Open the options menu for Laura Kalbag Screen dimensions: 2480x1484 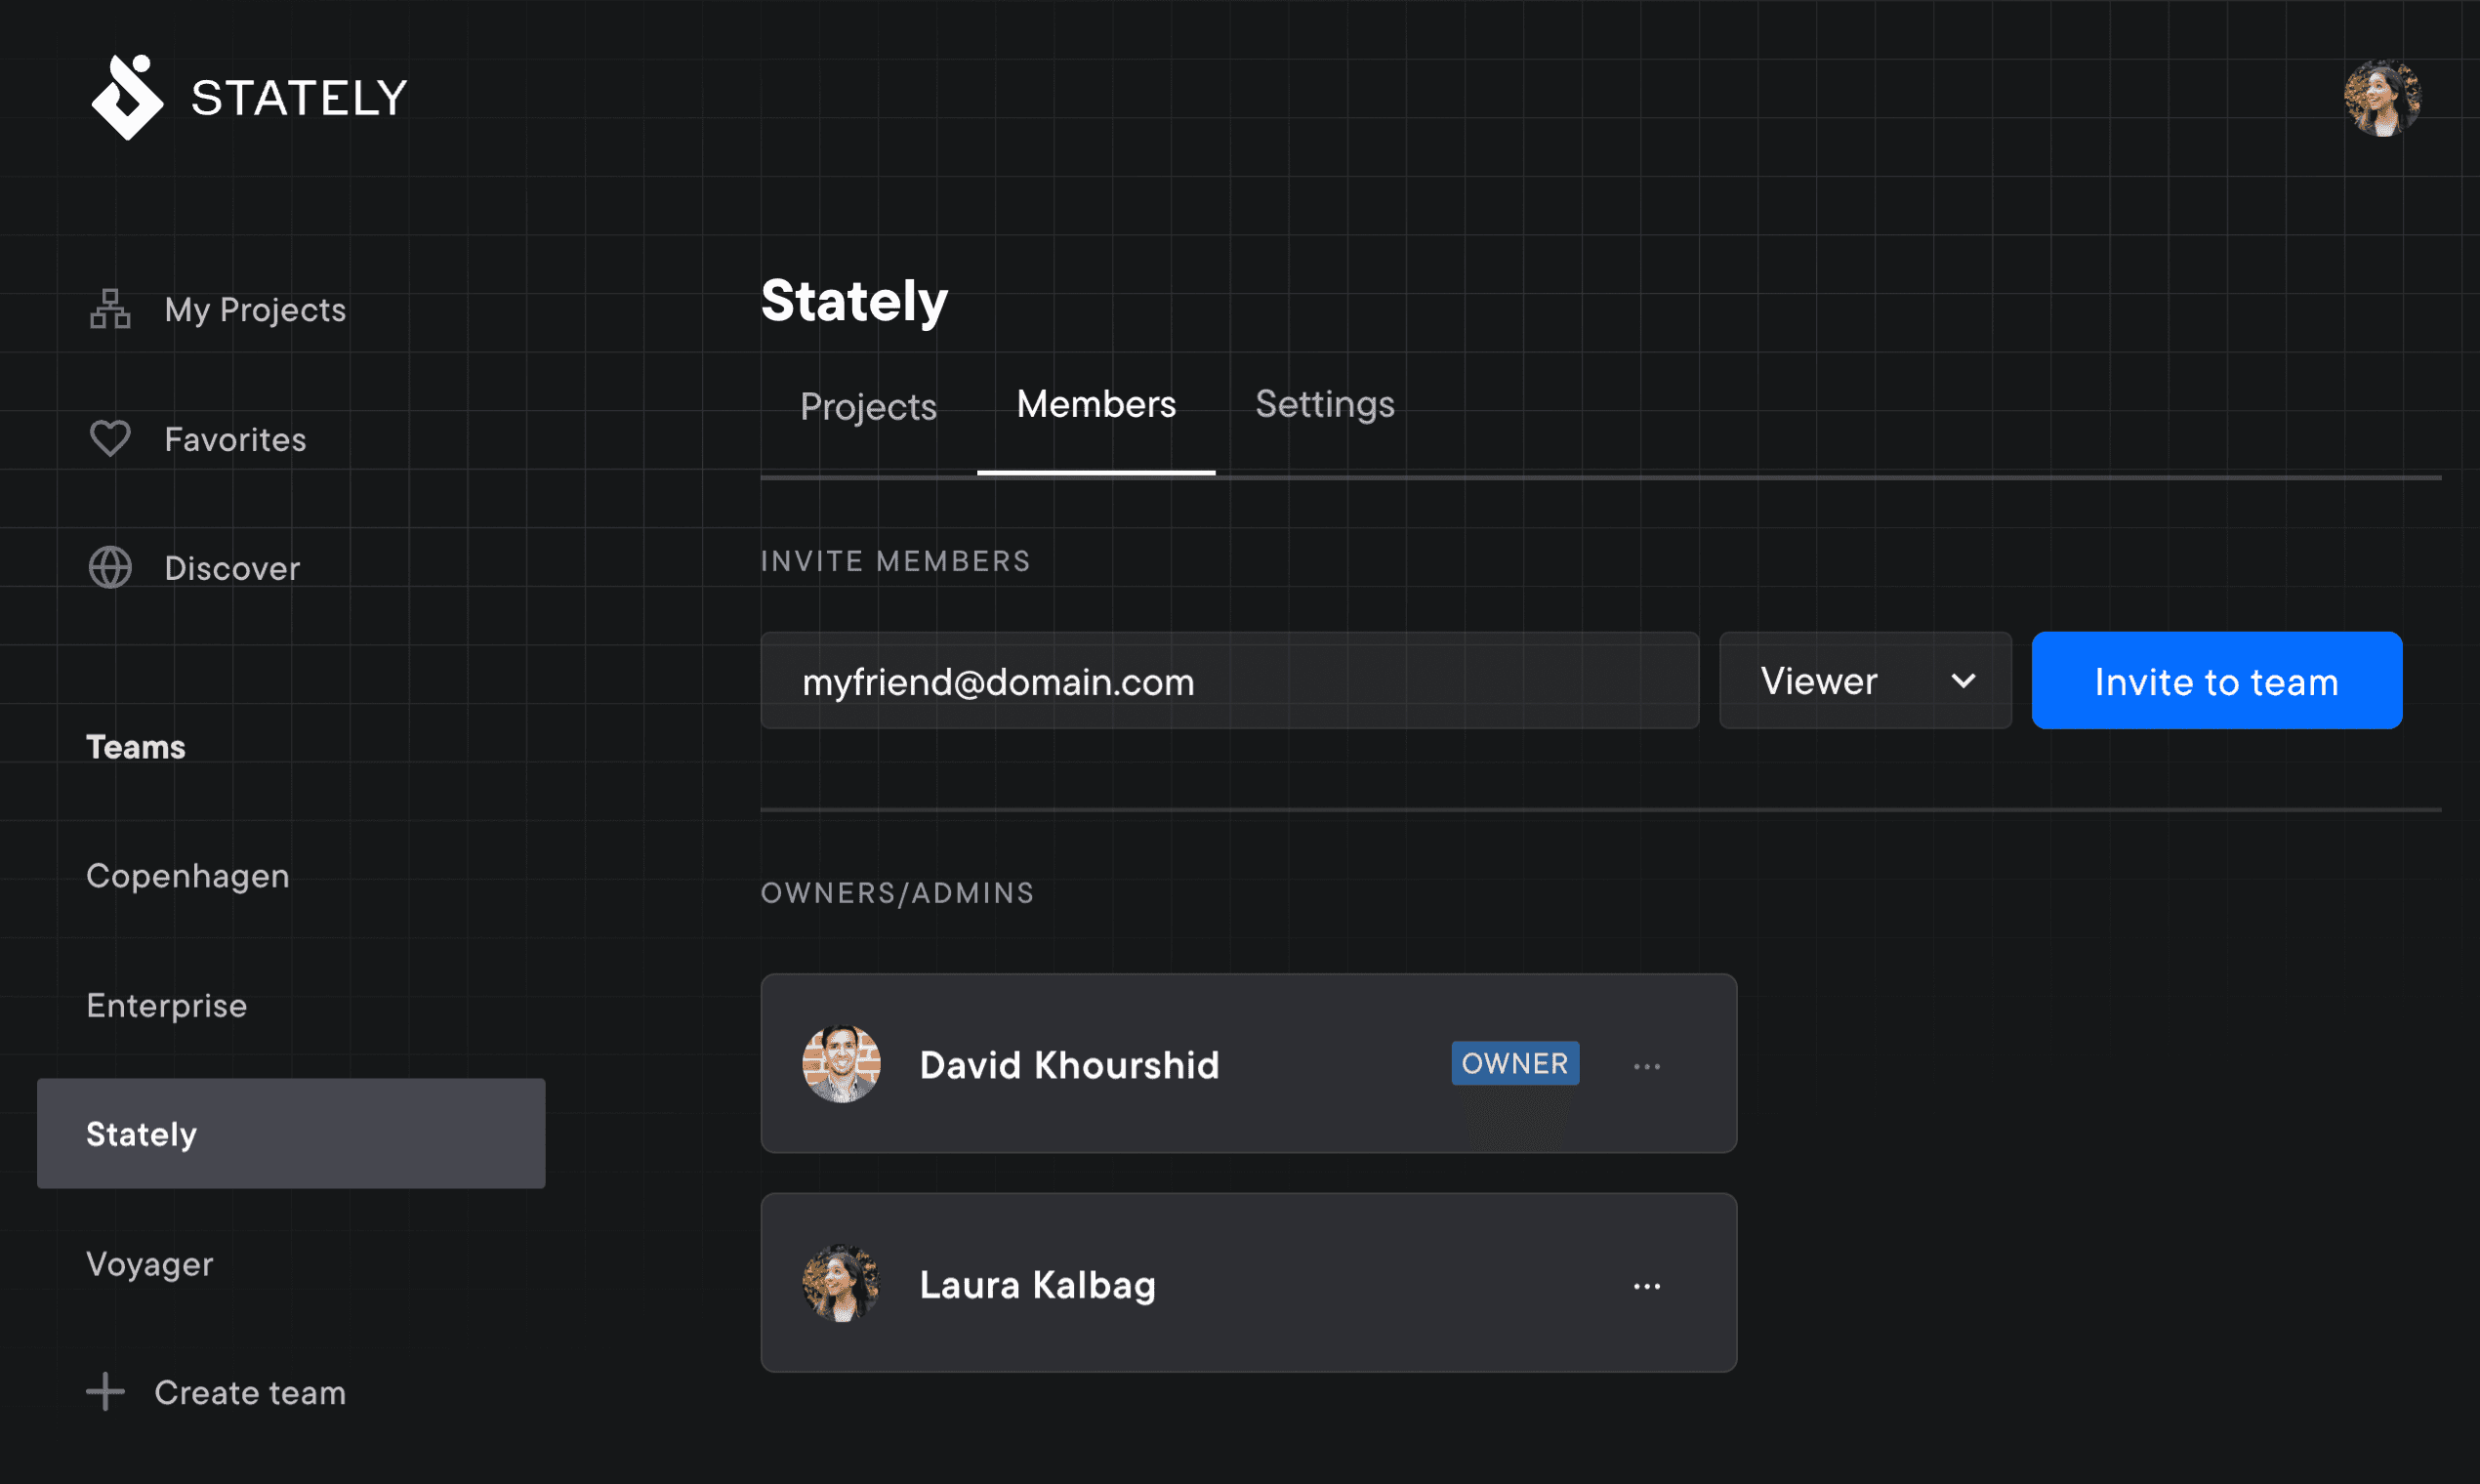[1646, 1284]
